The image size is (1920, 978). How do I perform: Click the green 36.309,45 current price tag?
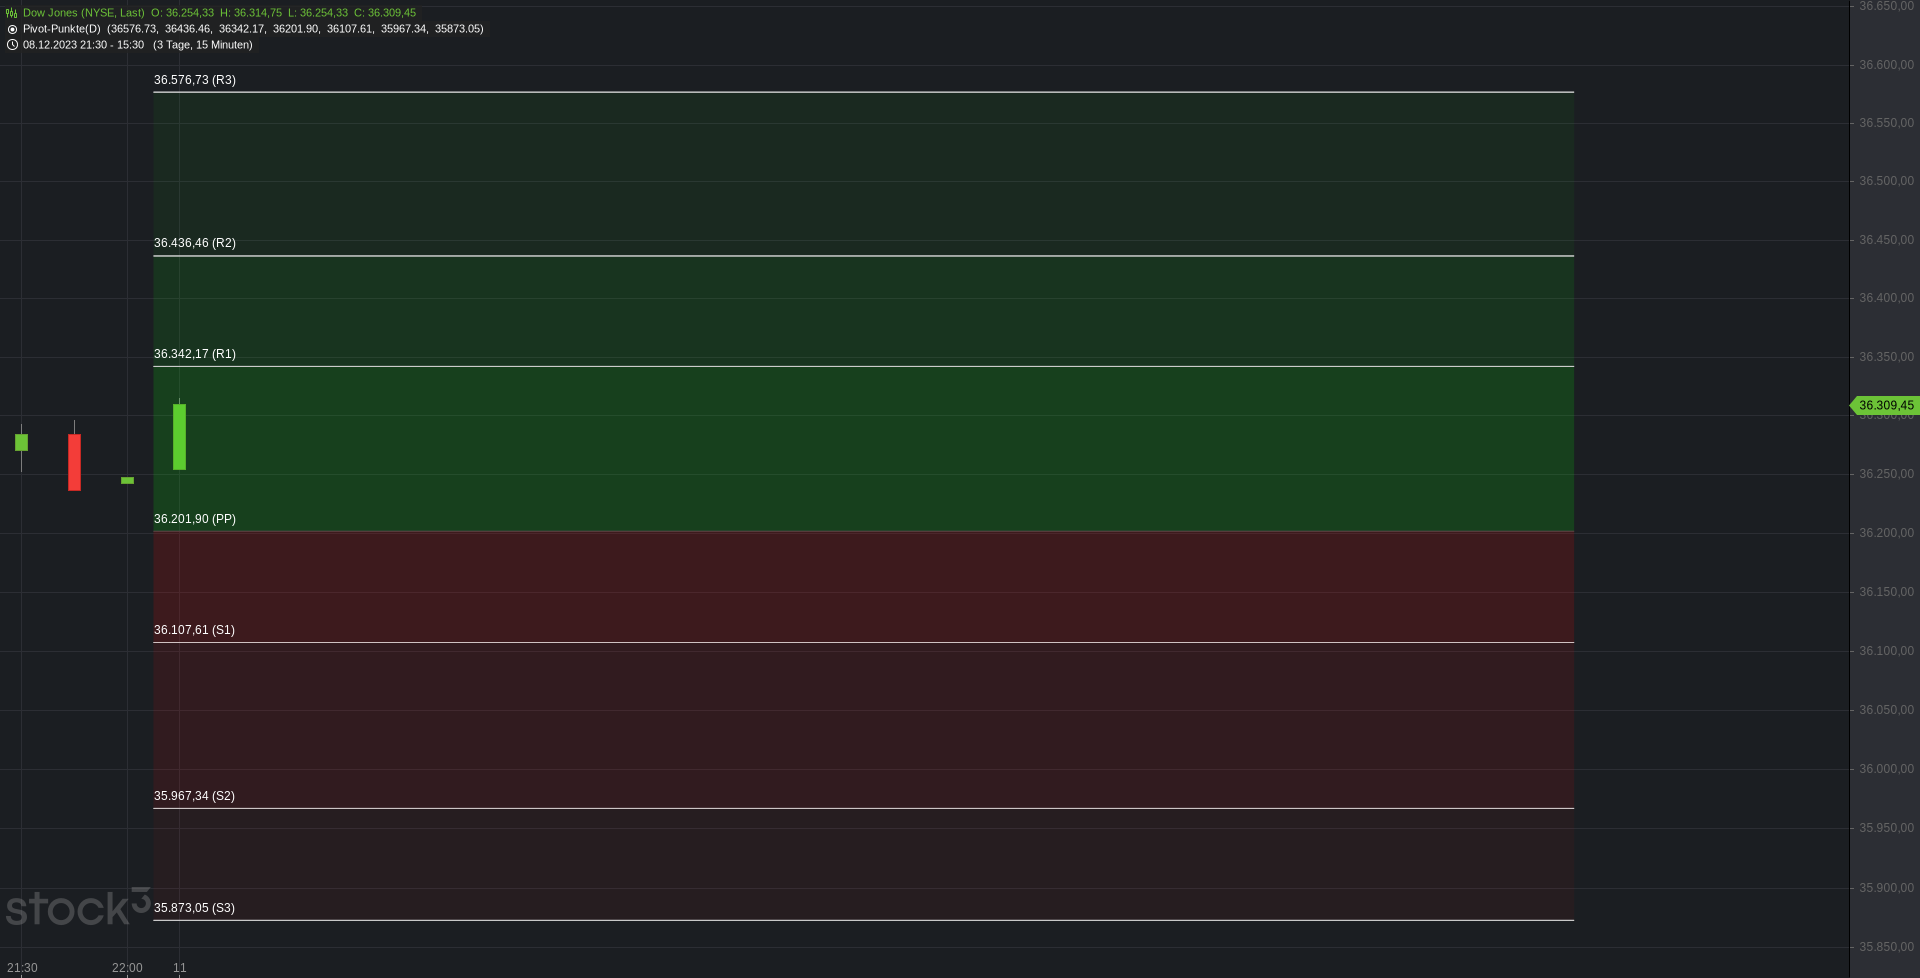click(1884, 405)
